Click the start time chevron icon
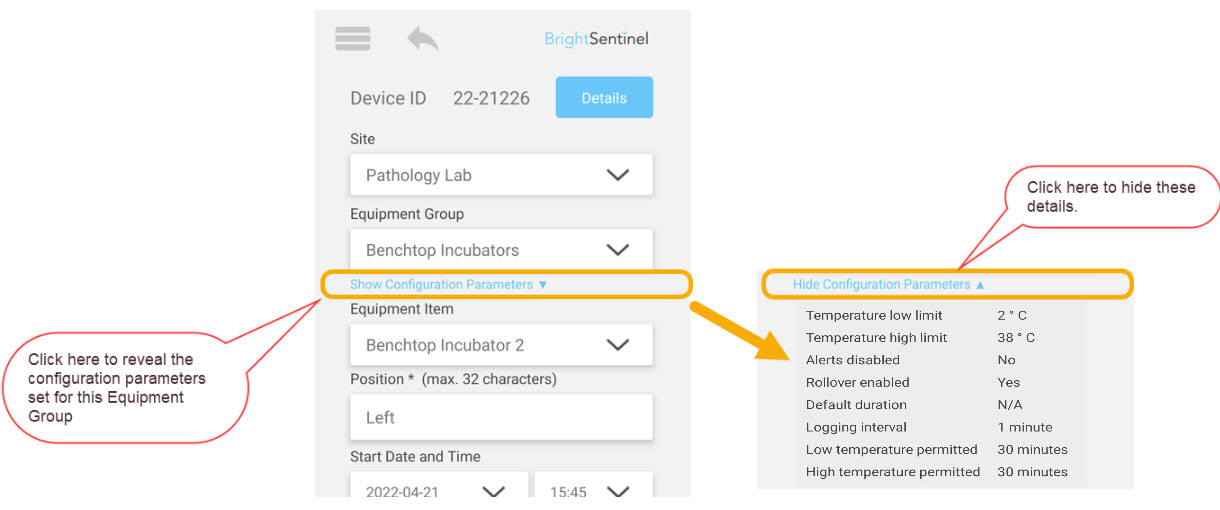1220x510 pixels. click(618, 491)
